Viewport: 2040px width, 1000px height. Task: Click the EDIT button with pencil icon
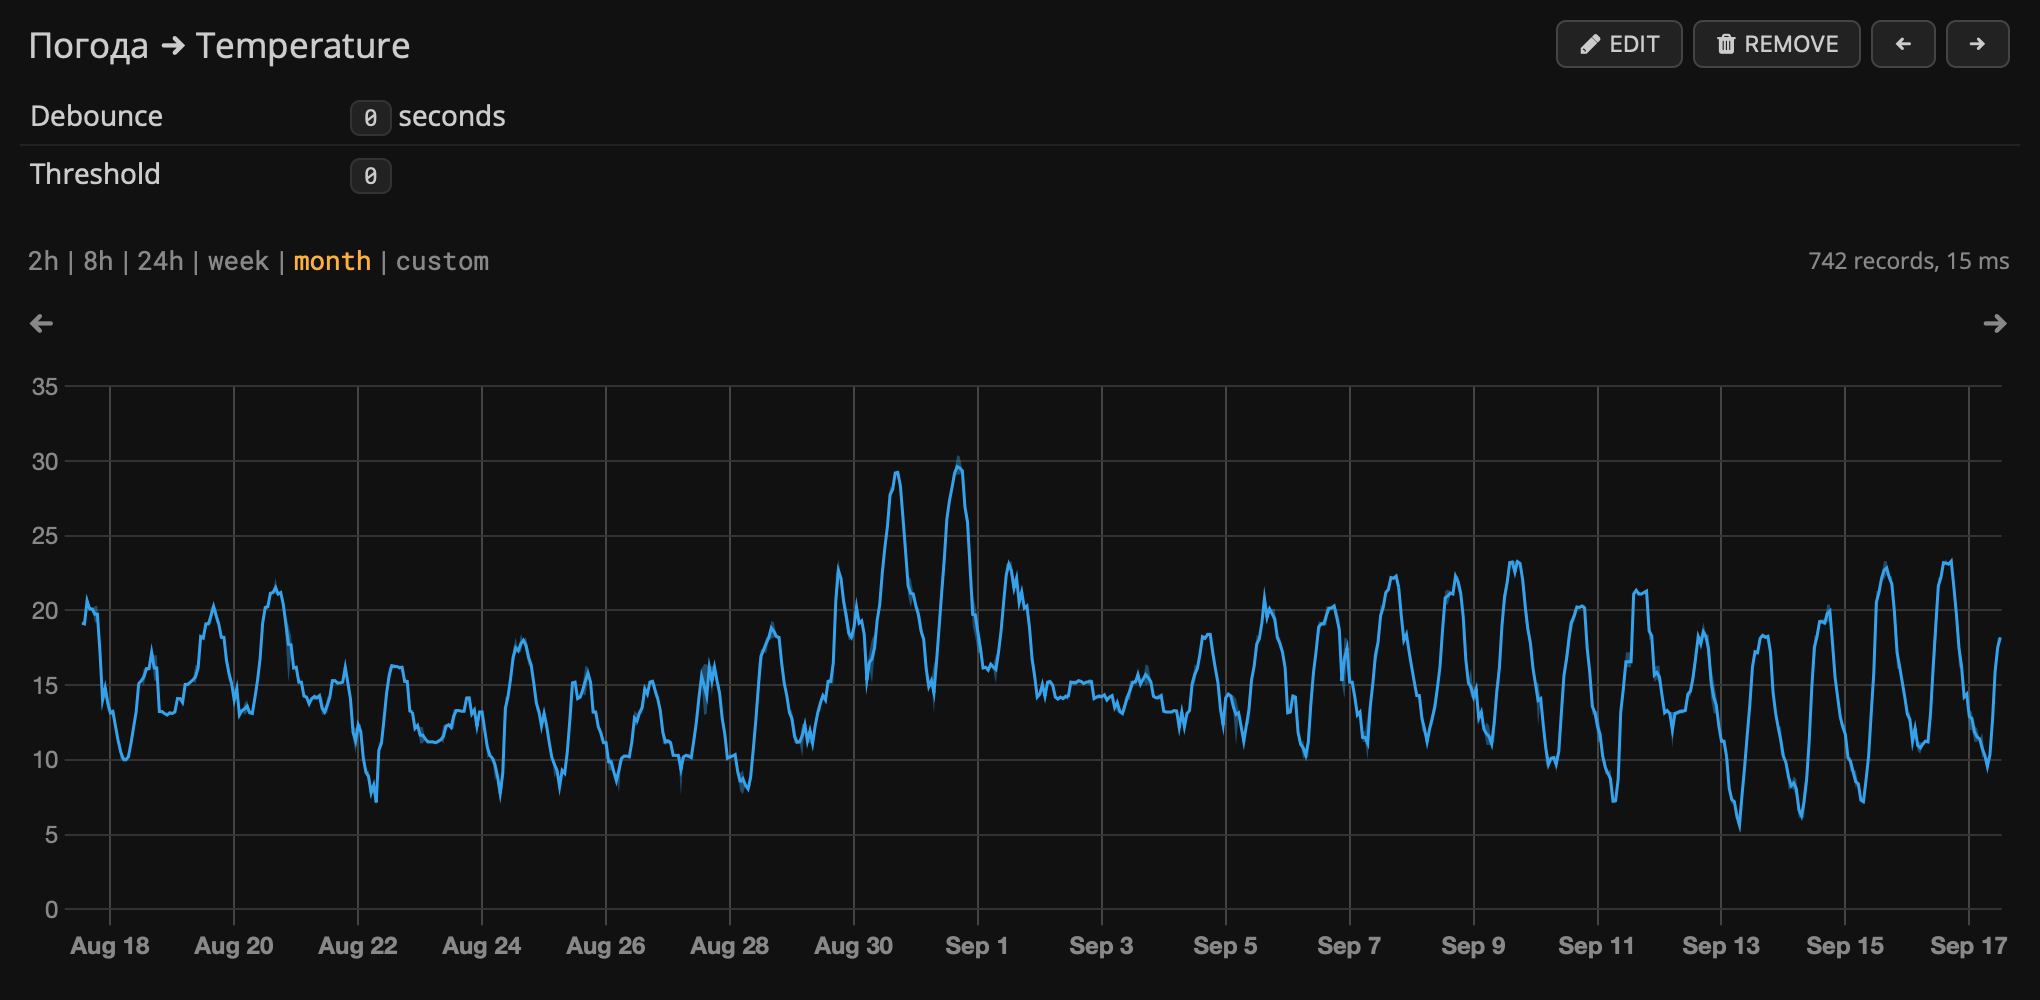coord(1618,44)
